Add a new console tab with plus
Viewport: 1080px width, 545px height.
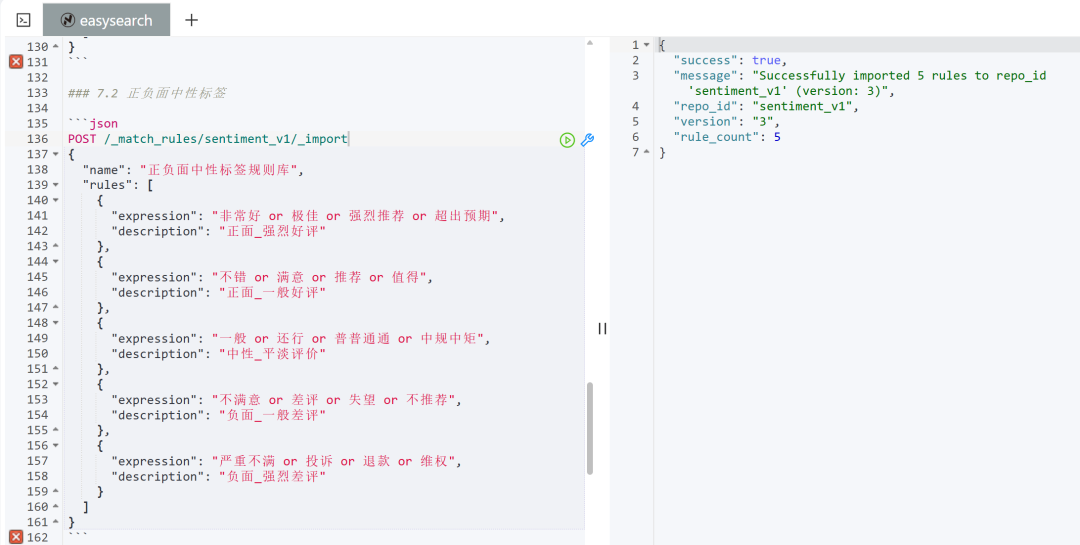point(191,20)
